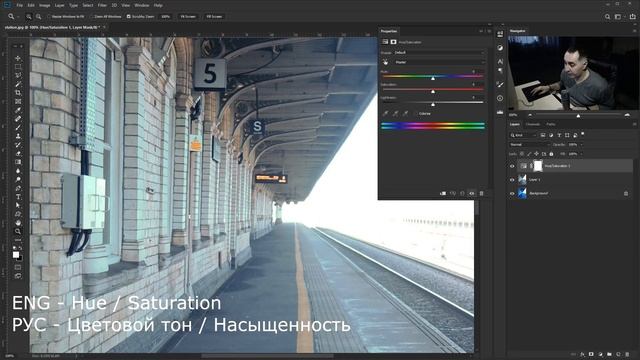Select the Horizontal Type tool
Image resolution: width=640 pixels, height=360 pixels.
[18, 197]
